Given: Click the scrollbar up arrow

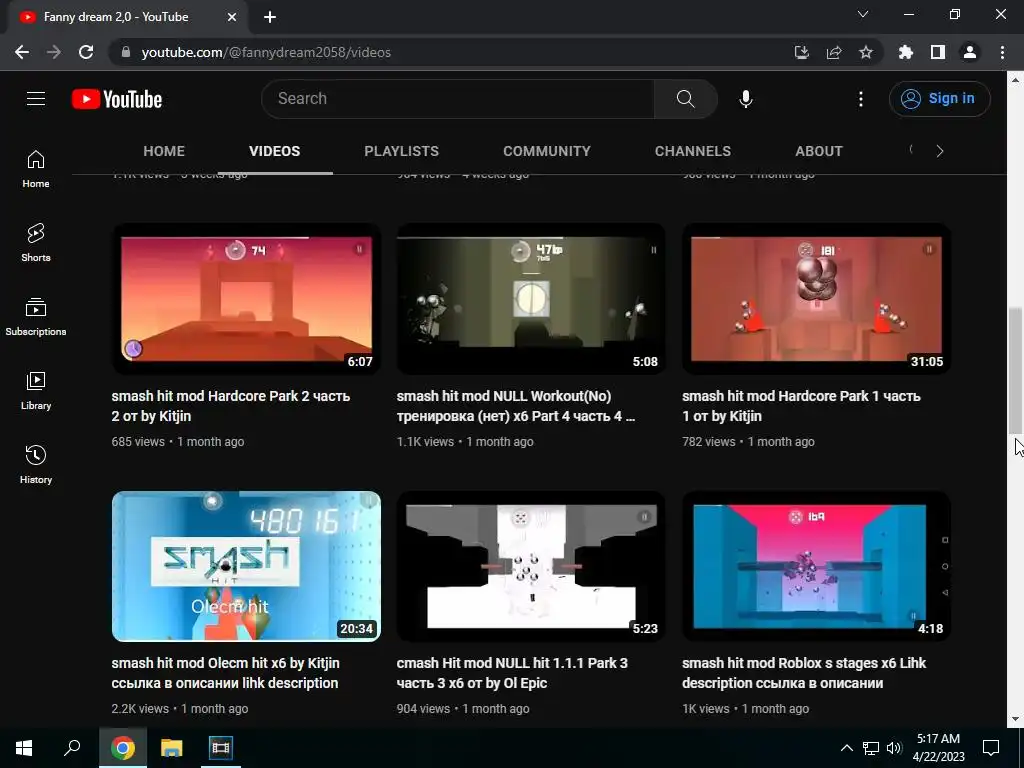Looking at the screenshot, I should [1015, 80].
